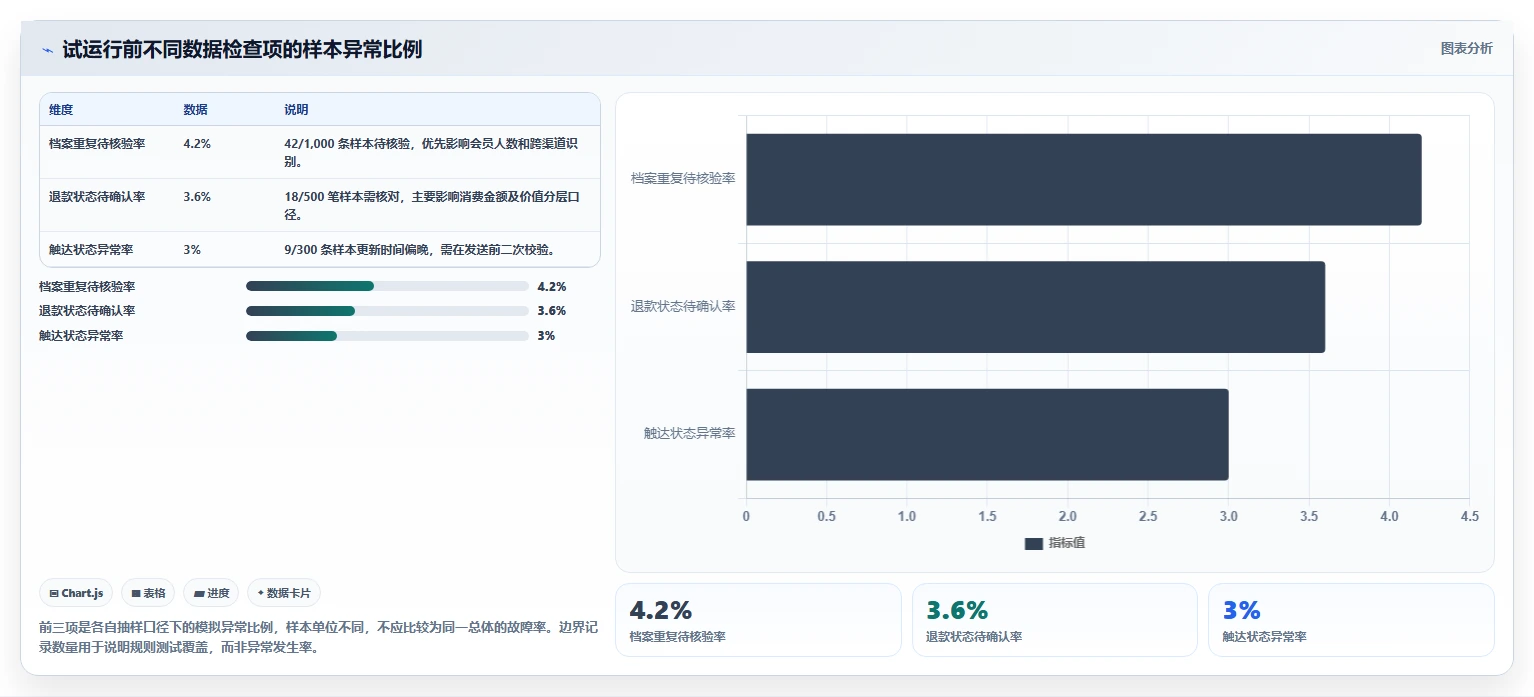Click the 图表分析 label
The image size is (1534, 697).
pyautogui.click(x=1466, y=48)
